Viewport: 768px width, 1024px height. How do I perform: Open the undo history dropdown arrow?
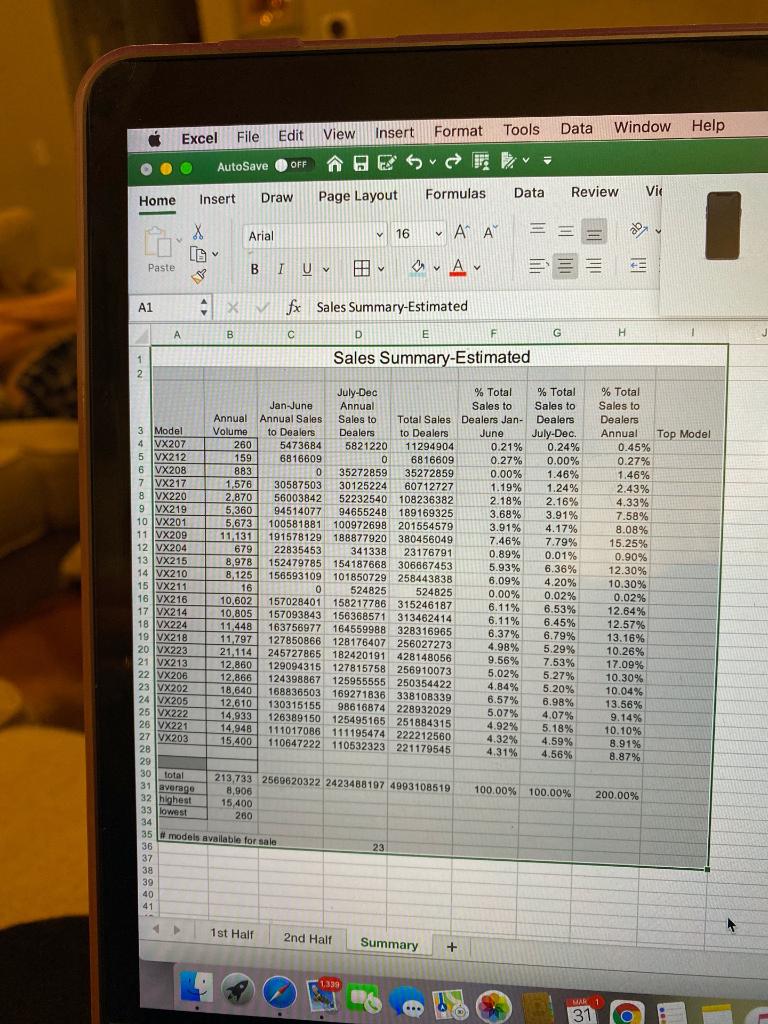pyautogui.click(x=432, y=161)
